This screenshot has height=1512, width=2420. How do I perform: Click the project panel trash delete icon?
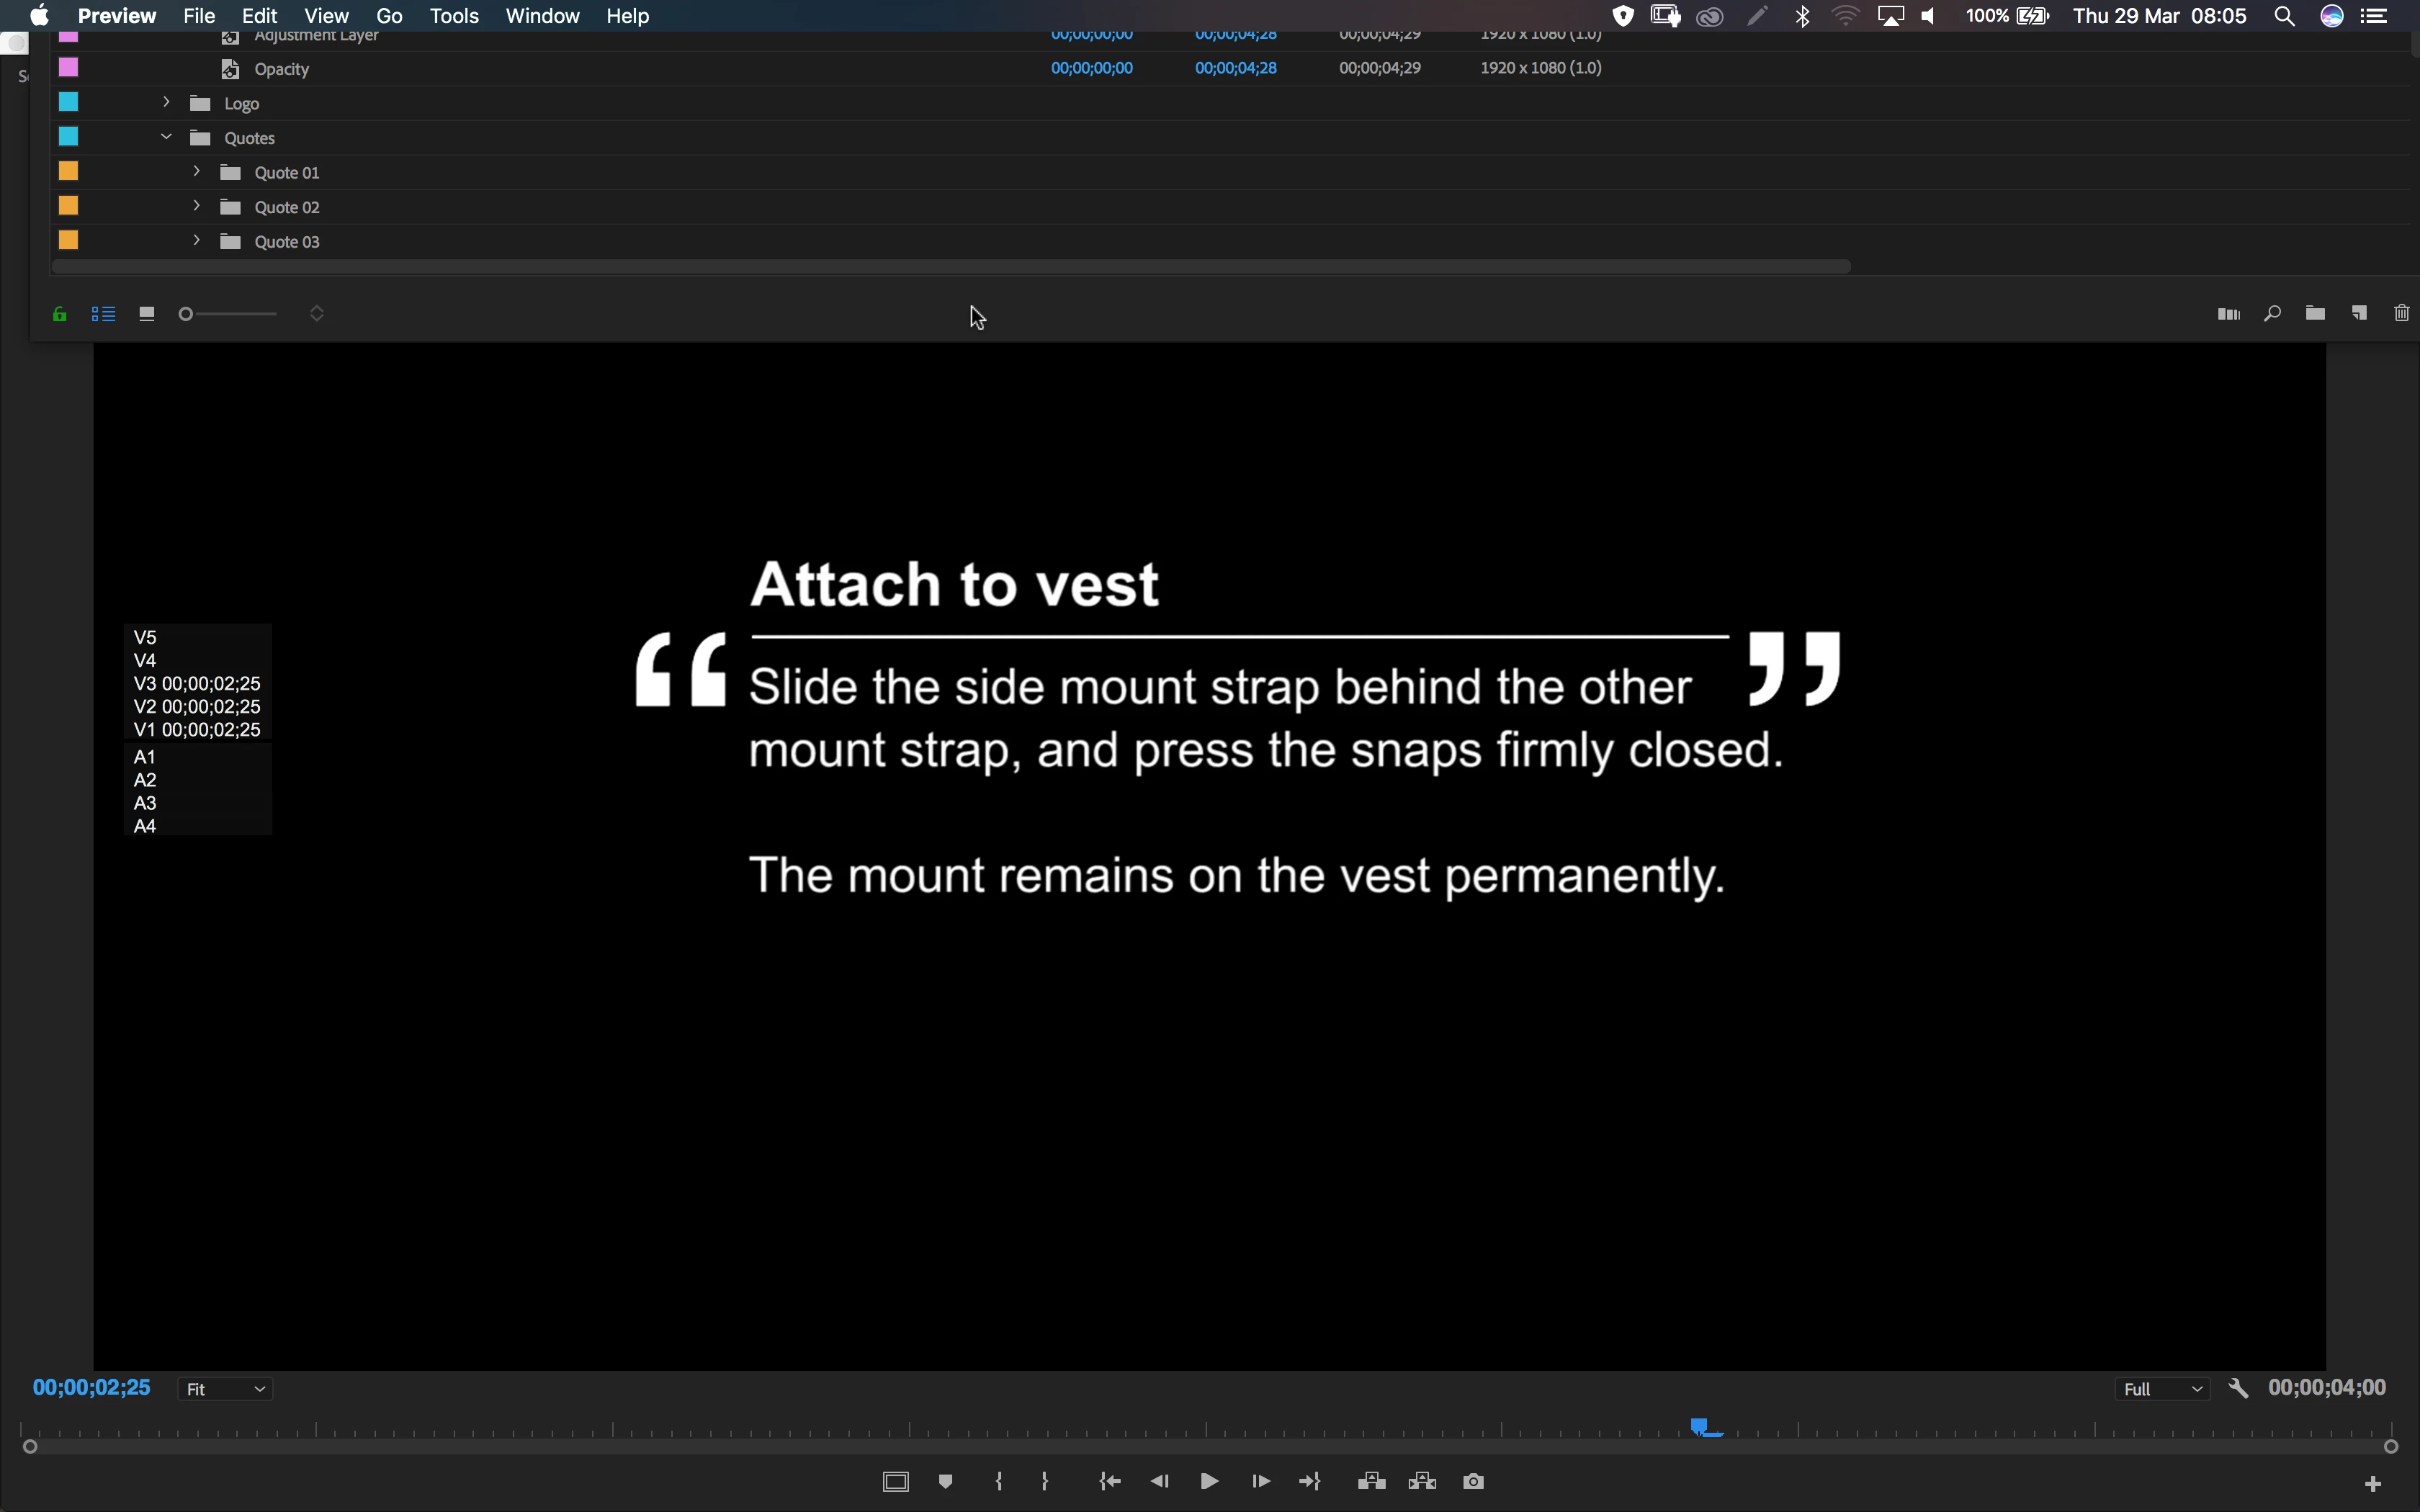coord(2401,314)
